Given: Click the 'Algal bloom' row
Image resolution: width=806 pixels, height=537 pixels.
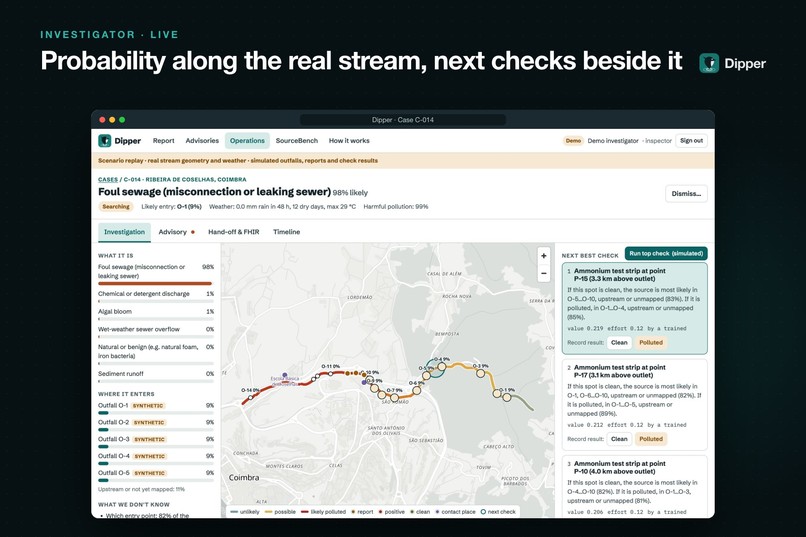Looking at the screenshot, I should pyautogui.click(x=156, y=312).
